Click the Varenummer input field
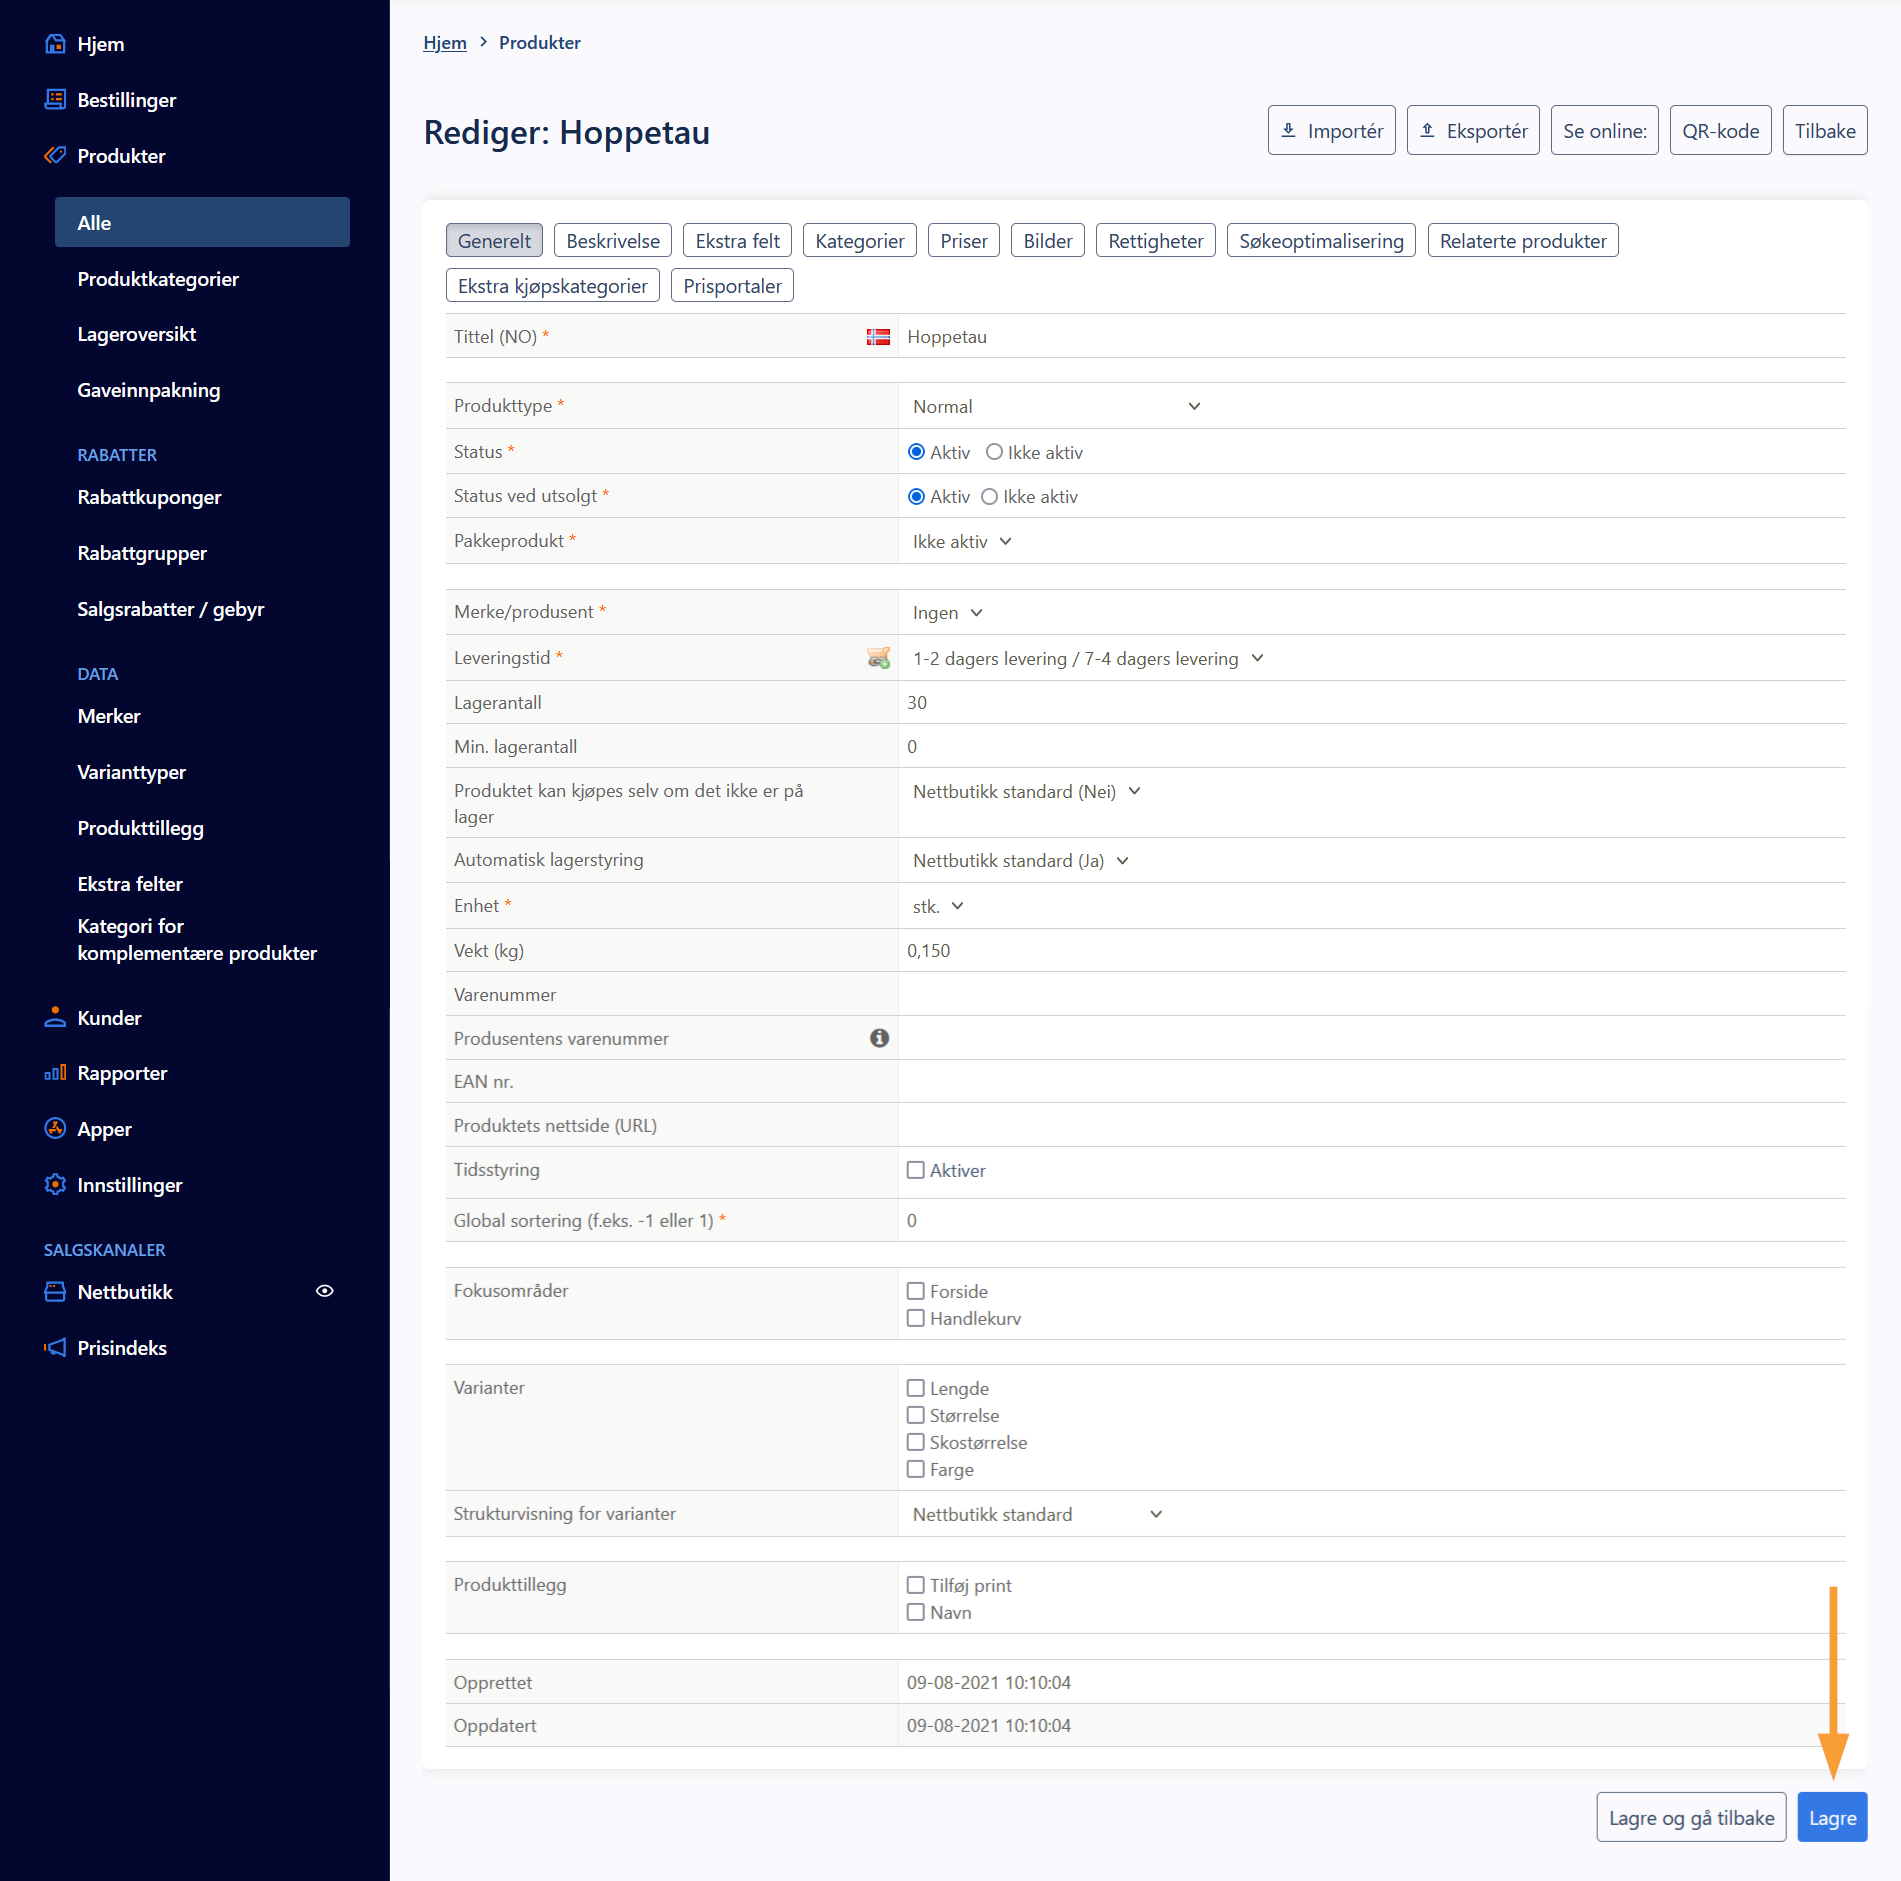This screenshot has height=1881, width=1901. pyautogui.click(x=1371, y=994)
